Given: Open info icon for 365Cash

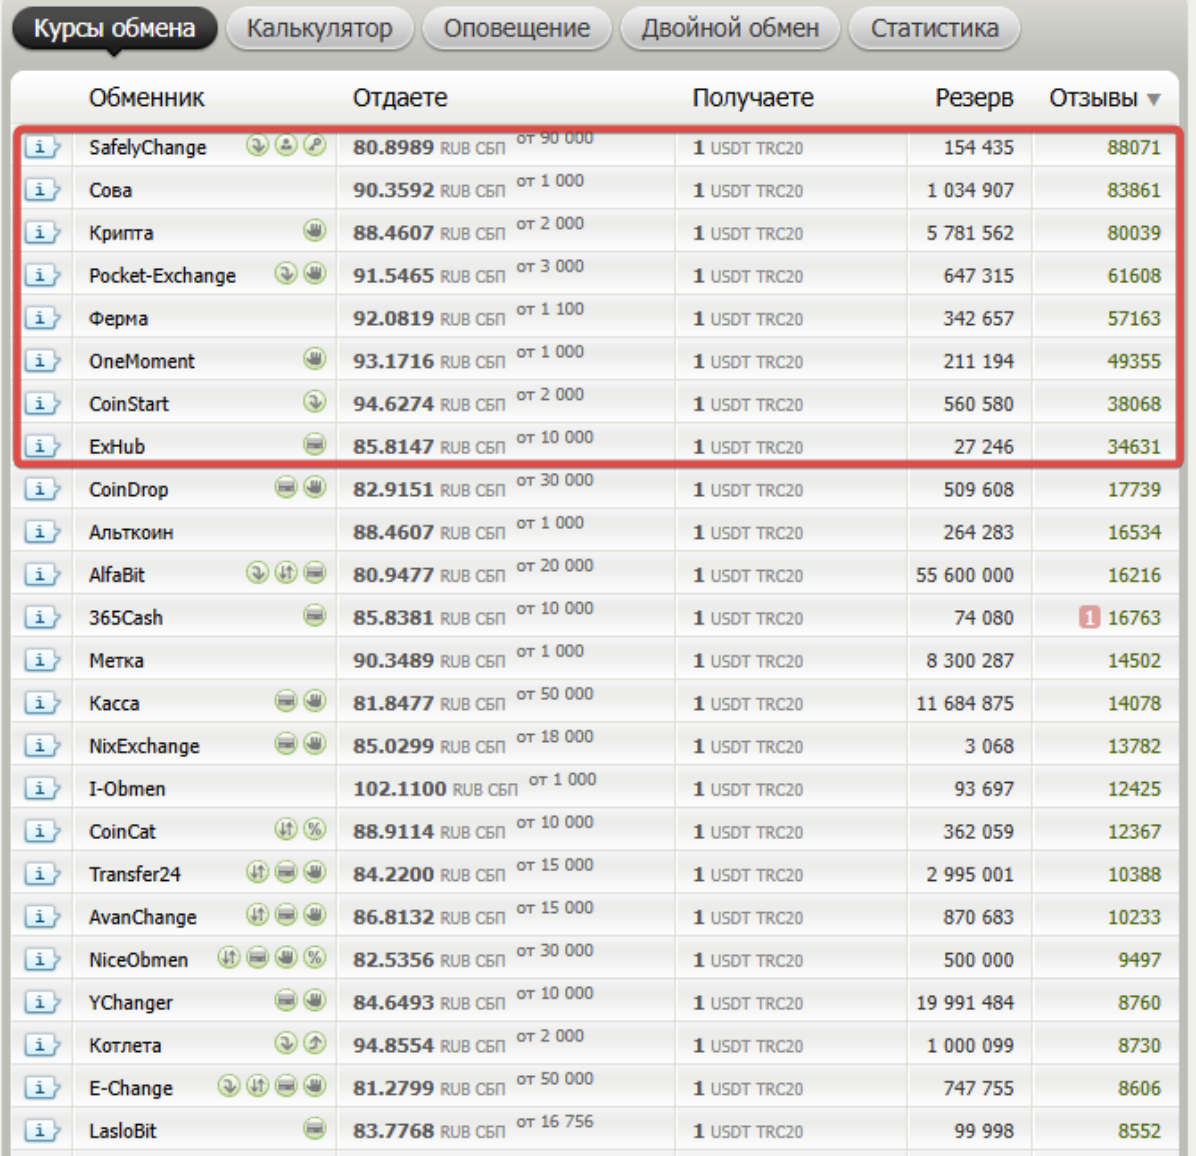Looking at the screenshot, I should pos(42,617).
